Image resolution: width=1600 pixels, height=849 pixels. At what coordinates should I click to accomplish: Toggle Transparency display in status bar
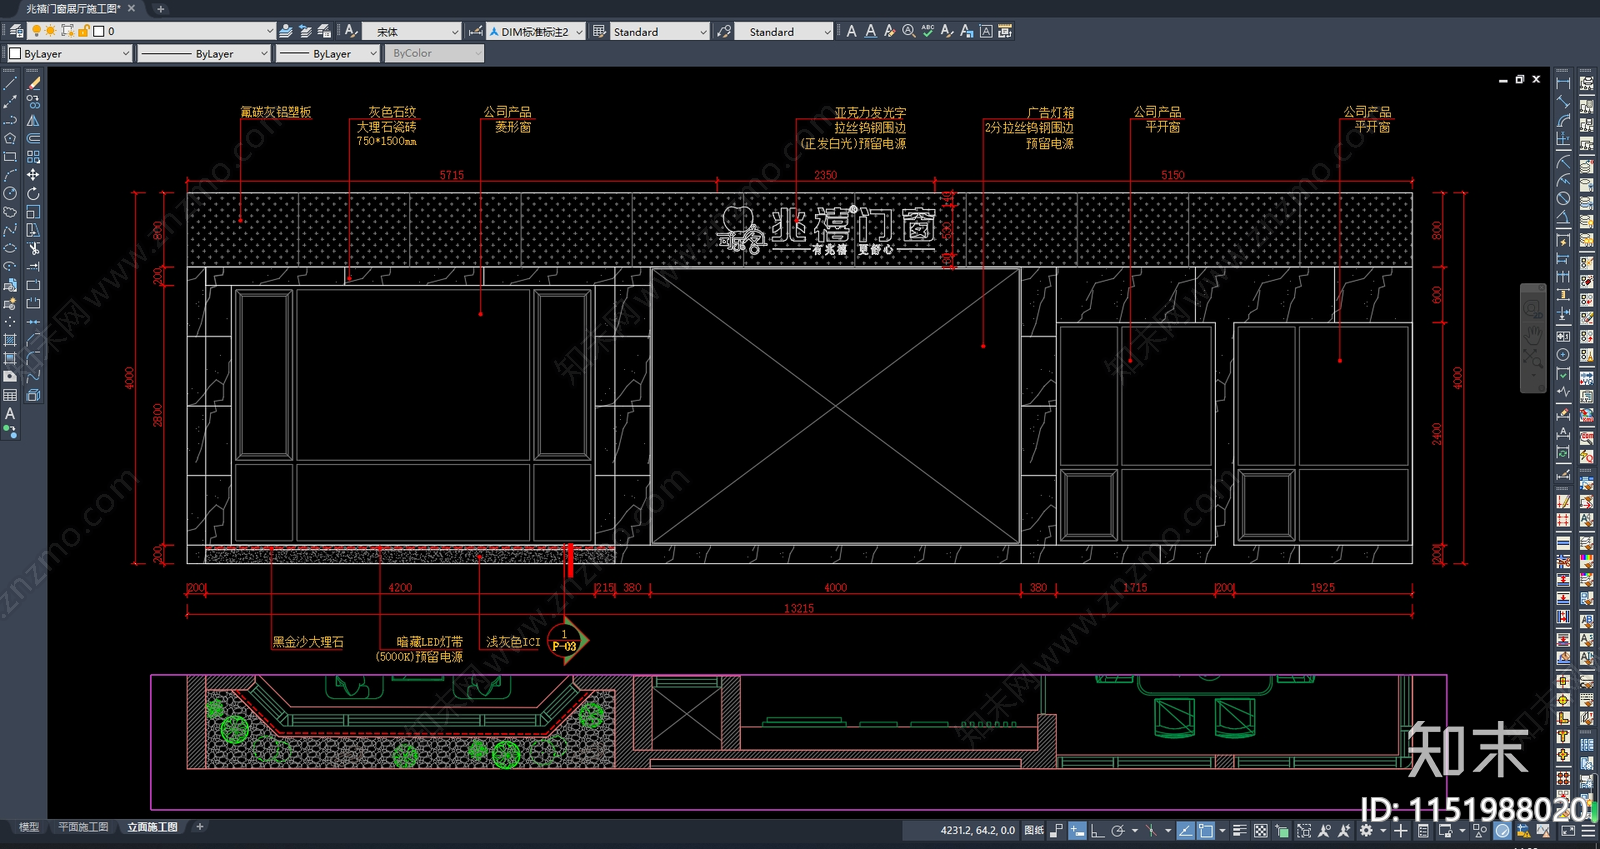pos(1260,830)
